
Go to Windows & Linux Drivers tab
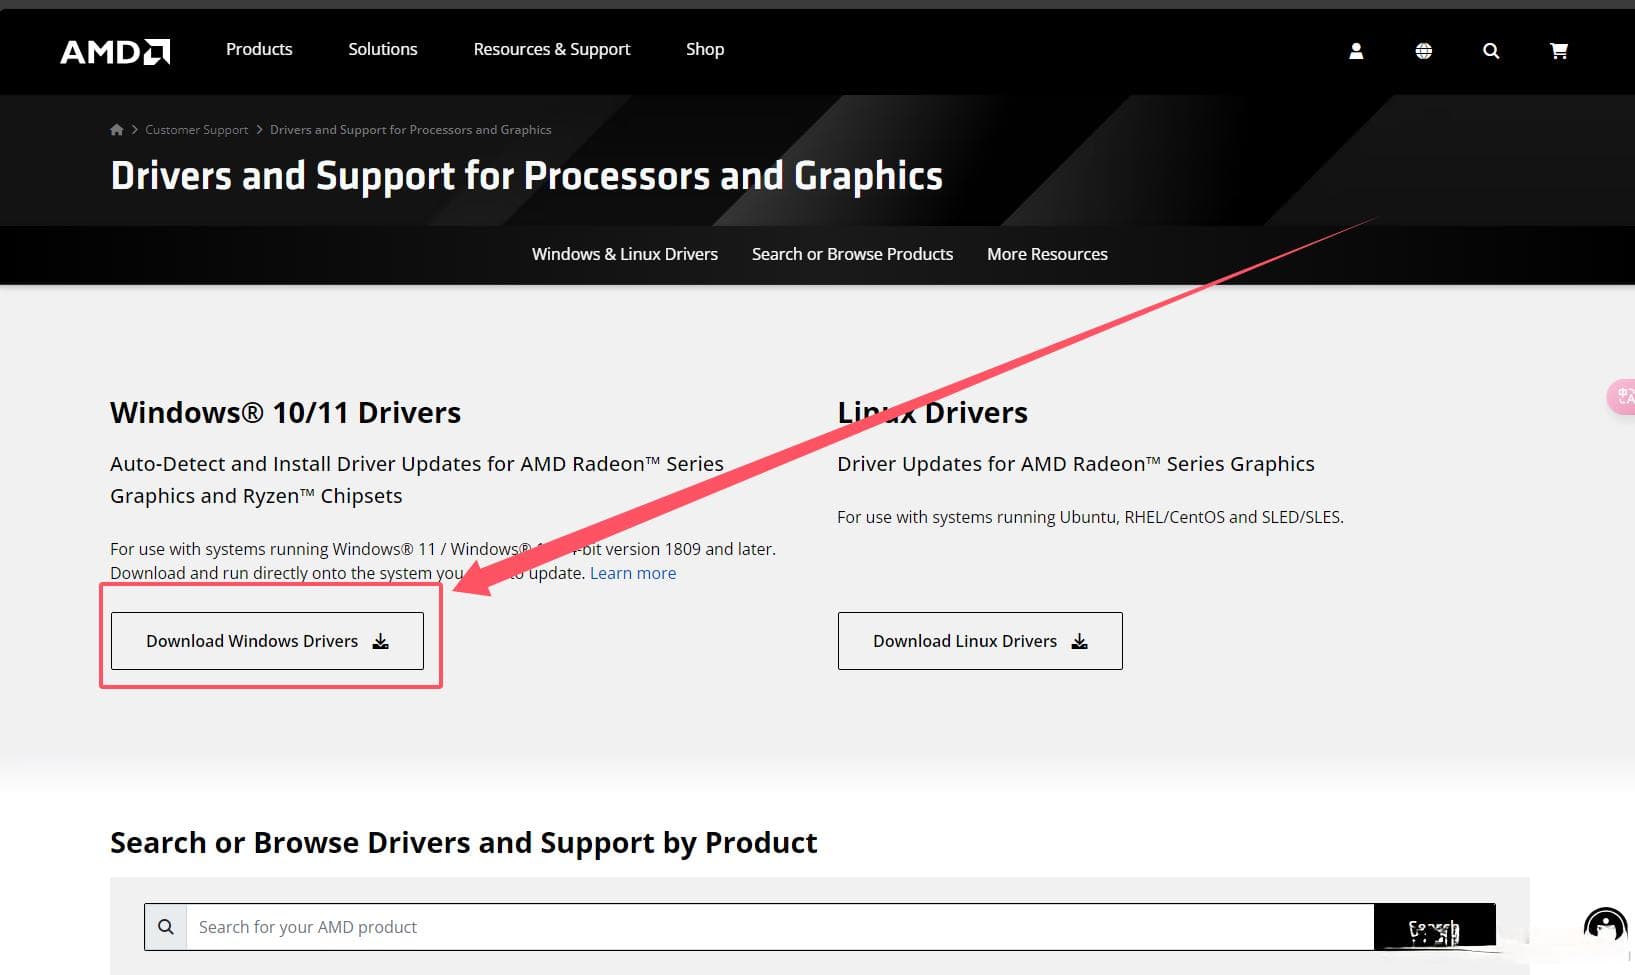[x=625, y=254]
